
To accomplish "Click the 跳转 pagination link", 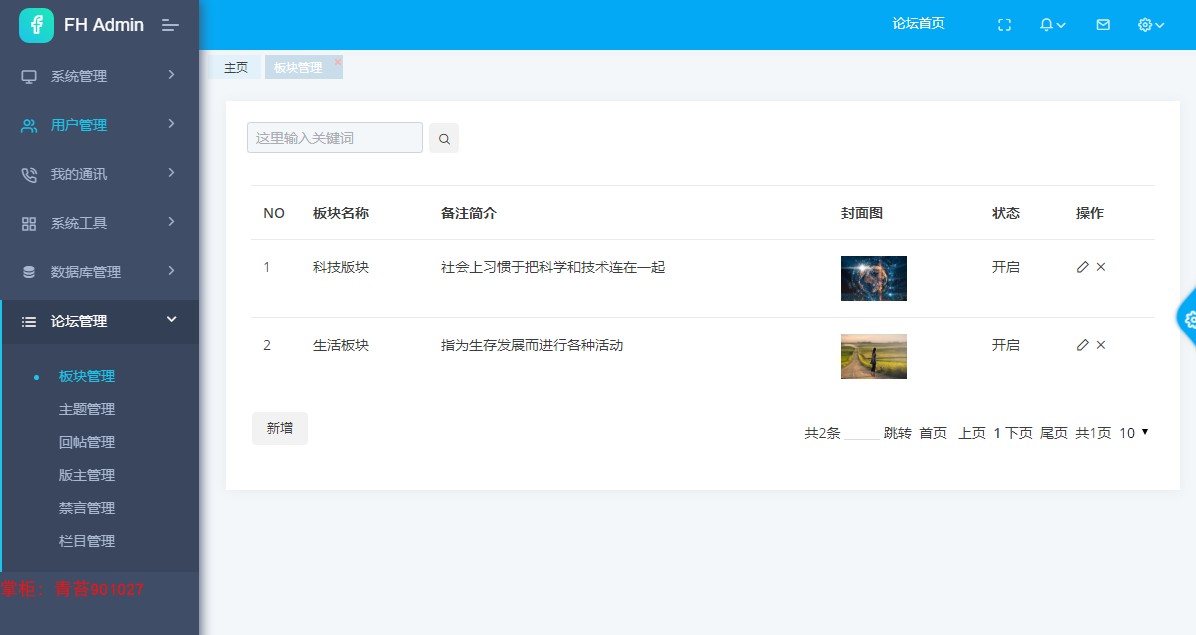I will pos(898,433).
